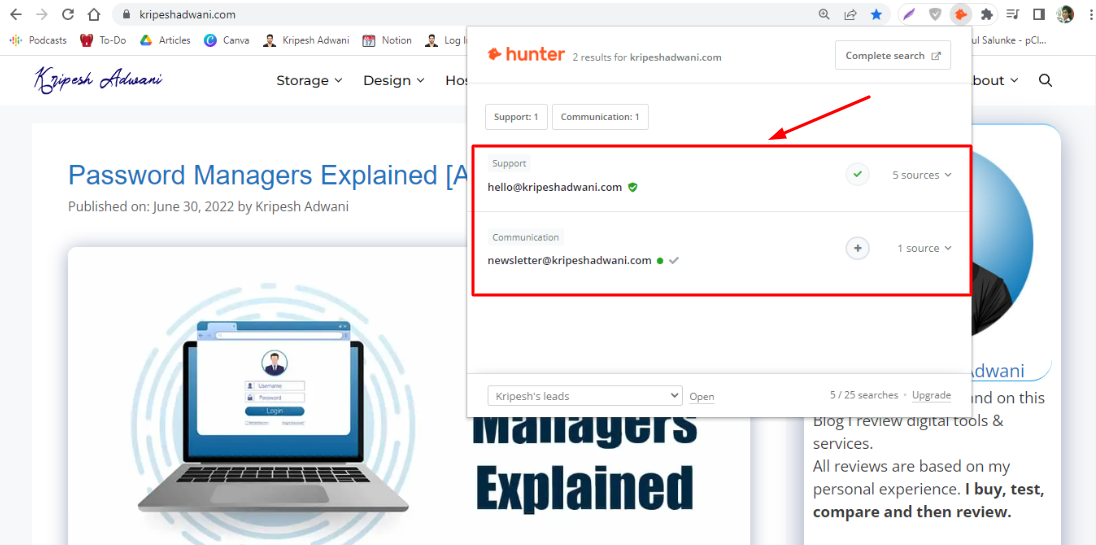The width and height of the screenshot is (1096, 545).
Task: Click the Password Managers Explained thumbnail image
Action: click(x=409, y=395)
